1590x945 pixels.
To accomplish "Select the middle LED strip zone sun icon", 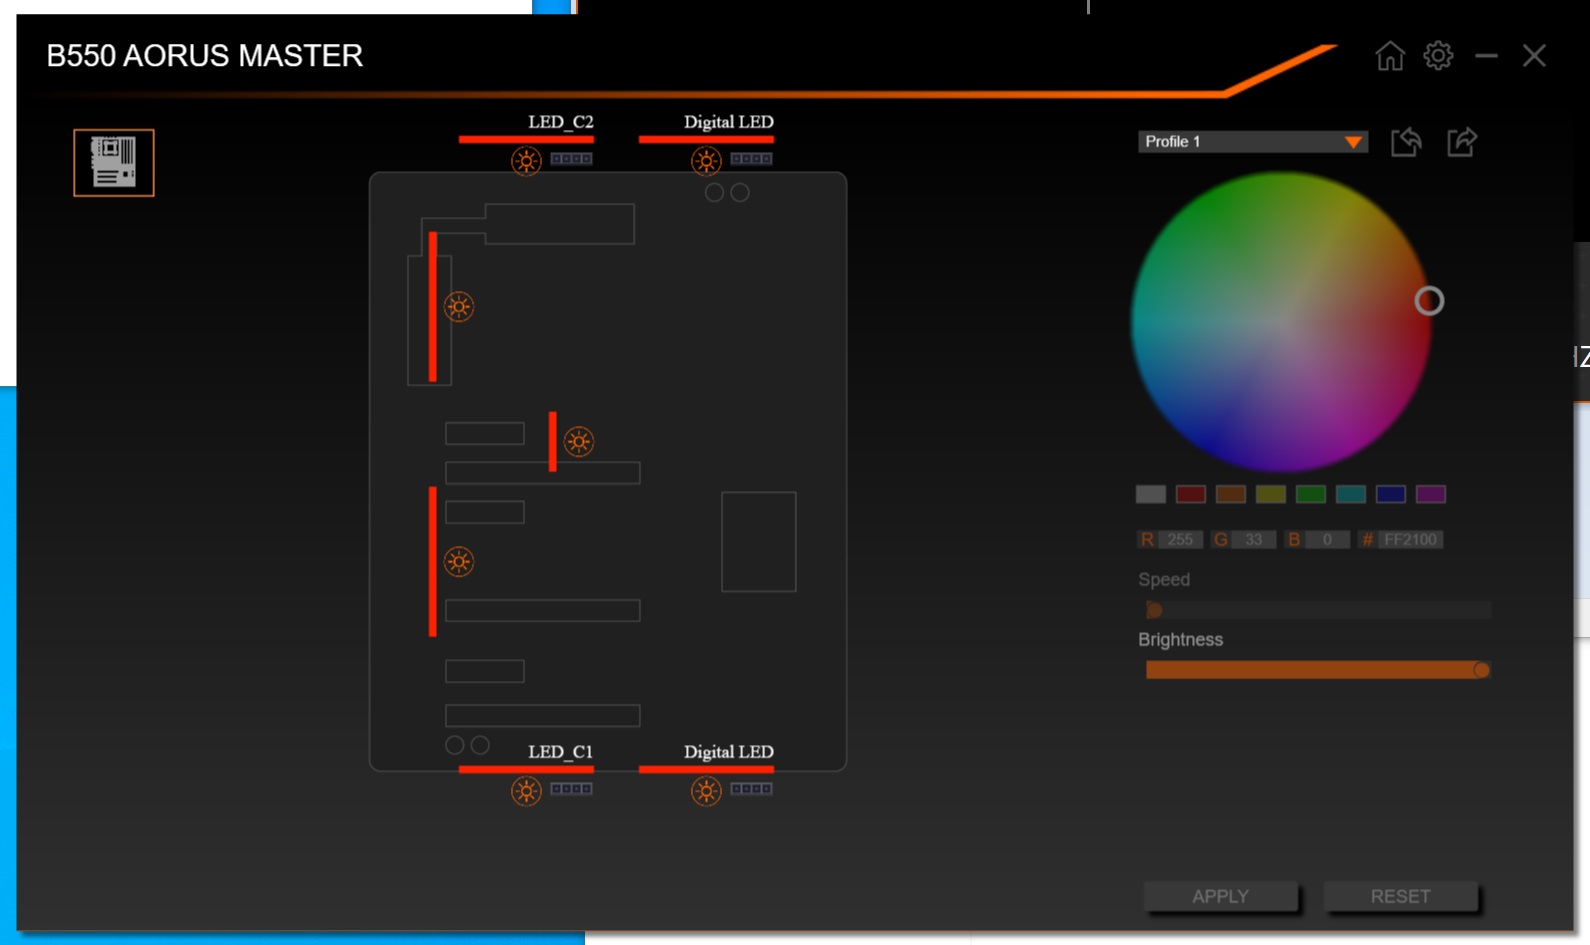I will click(578, 441).
